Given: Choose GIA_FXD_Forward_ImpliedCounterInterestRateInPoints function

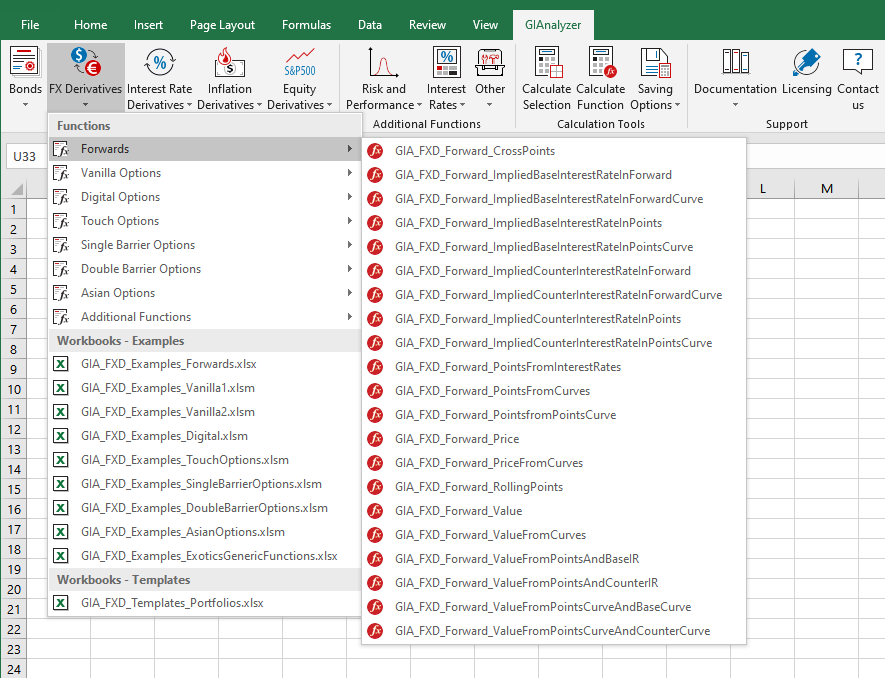Looking at the screenshot, I should tap(554, 319).
